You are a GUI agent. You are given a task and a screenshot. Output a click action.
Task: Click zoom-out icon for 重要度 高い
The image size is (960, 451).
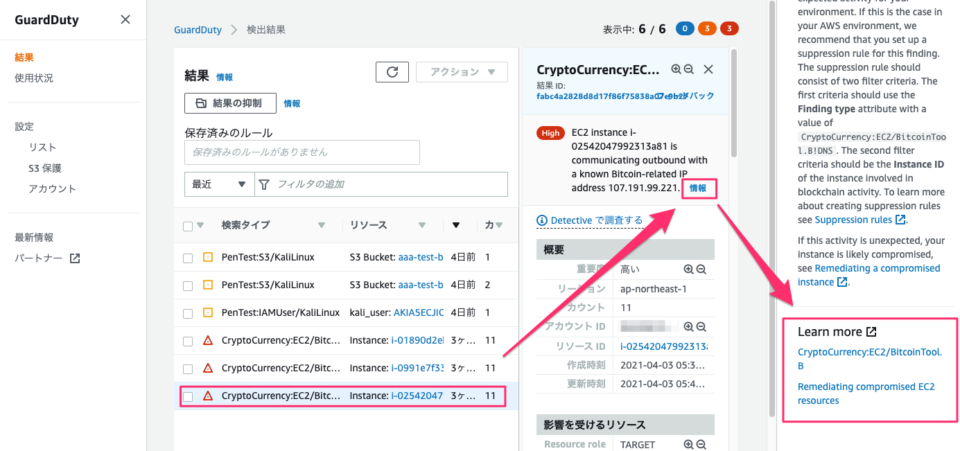[x=701, y=269]
